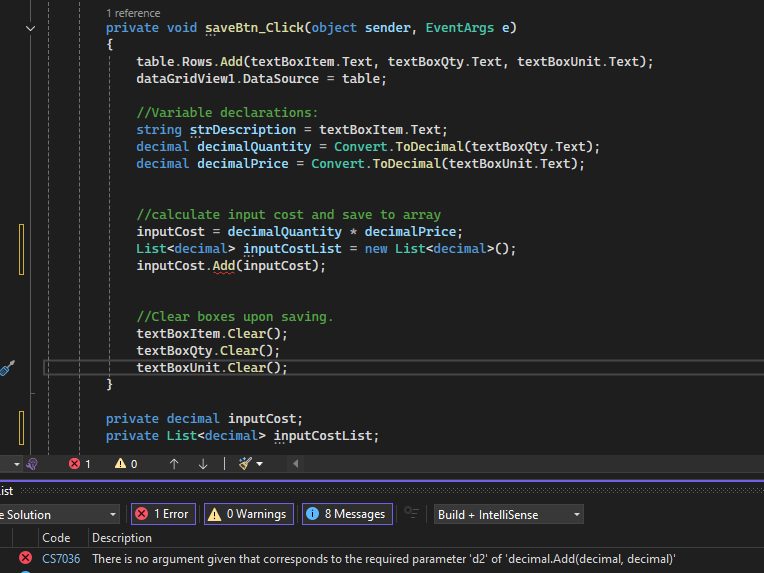Click the textBoxQty.Clear() line
764x573 pixels.
[x=208, y=351]
